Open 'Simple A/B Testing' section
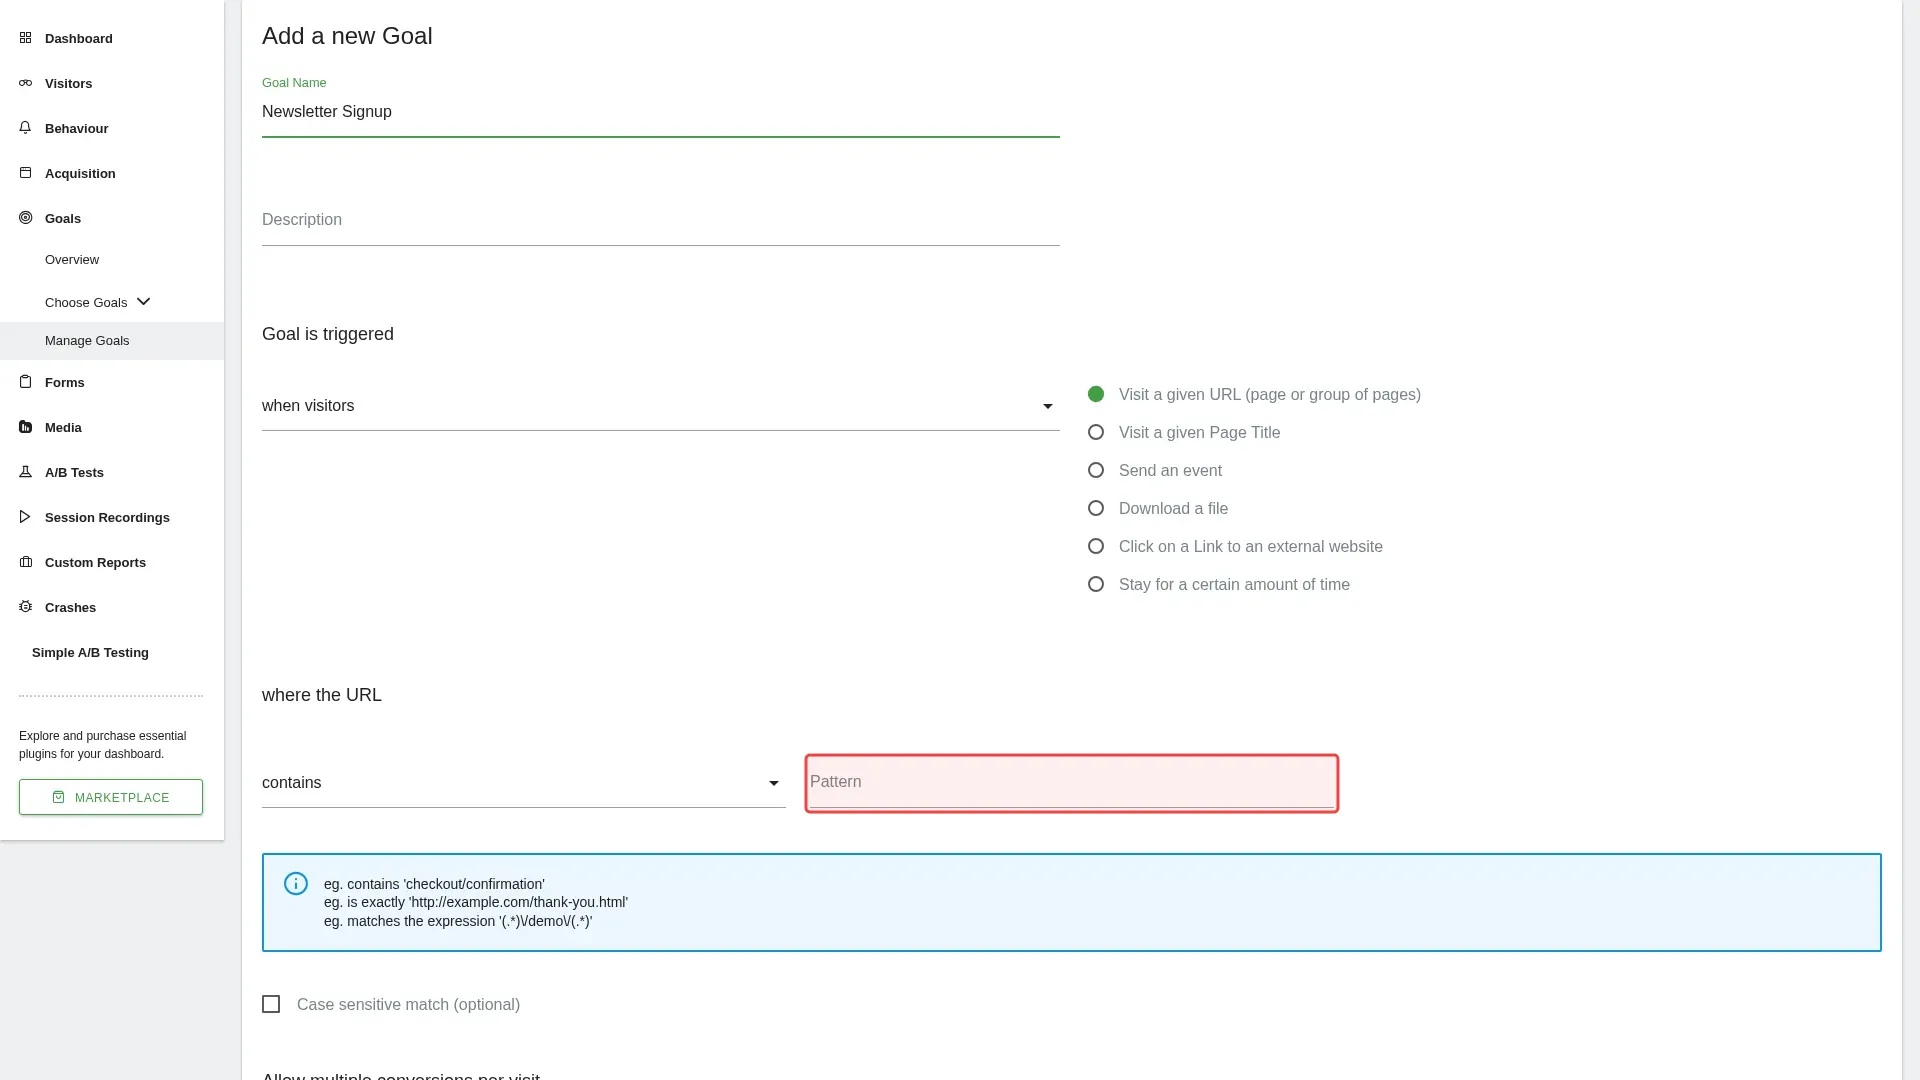This screenshot has height=1080, width=1920. 90,652
